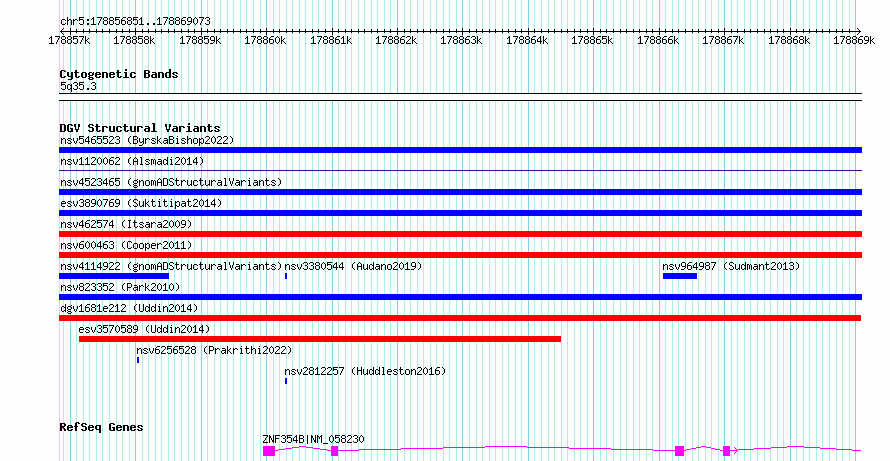Click the 178857k ruler tick label
This screenshot has width=890, height=461.
69,41
